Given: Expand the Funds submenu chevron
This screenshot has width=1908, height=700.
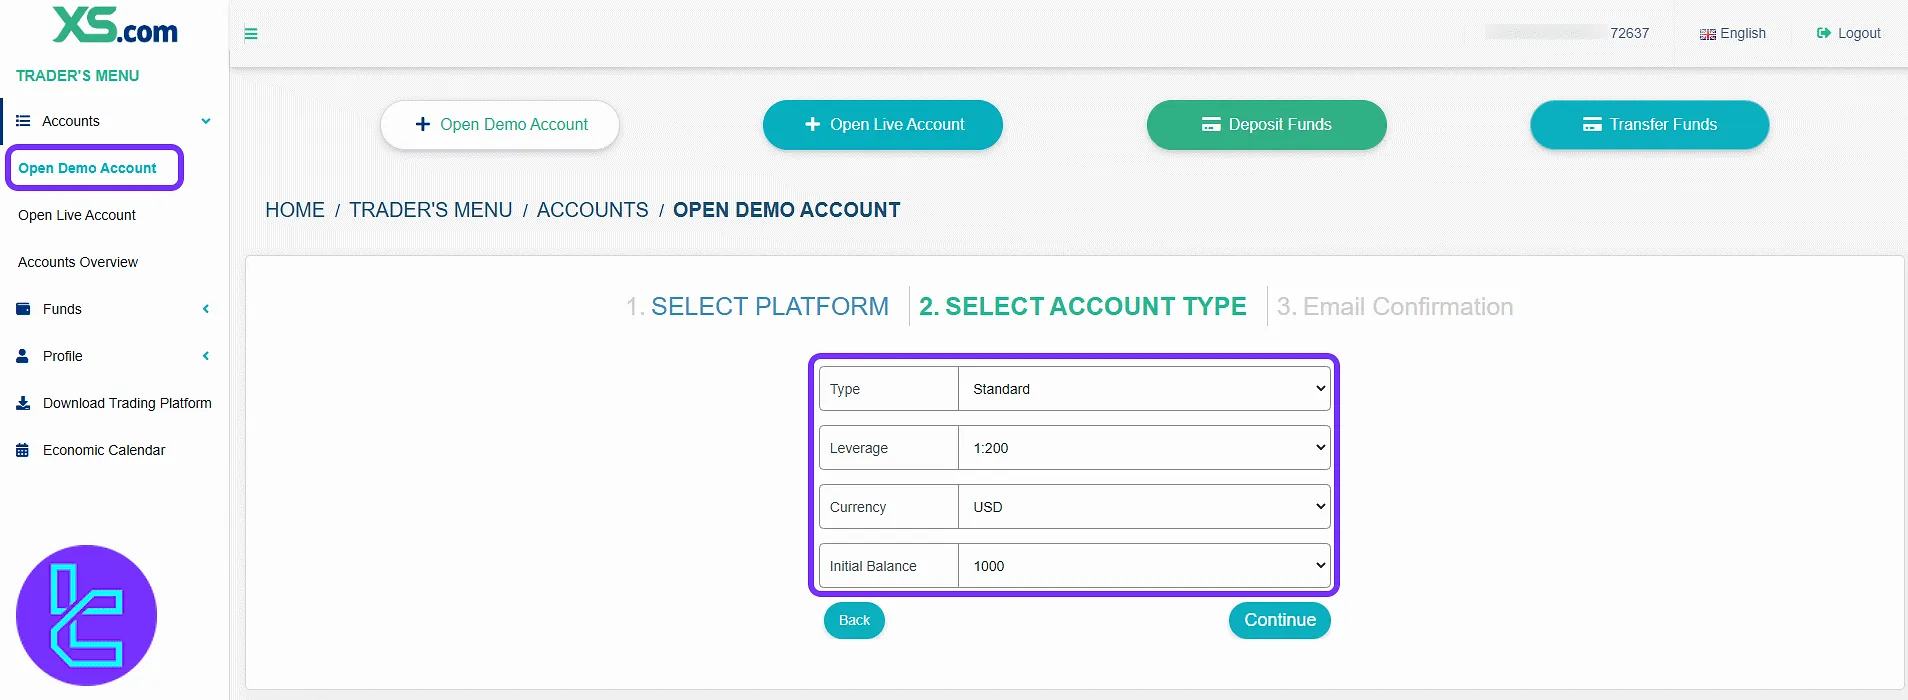Looking at the screenshot, I should 206,309.
